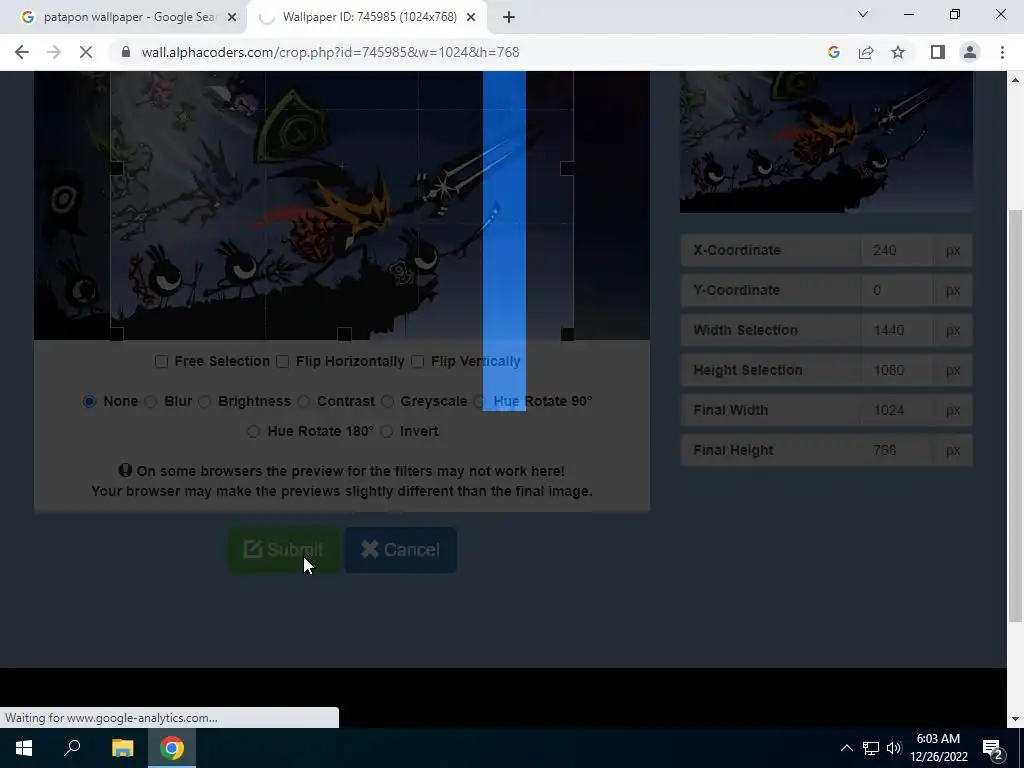
Task: Select the Brightness filter
Action: (204, 401)
